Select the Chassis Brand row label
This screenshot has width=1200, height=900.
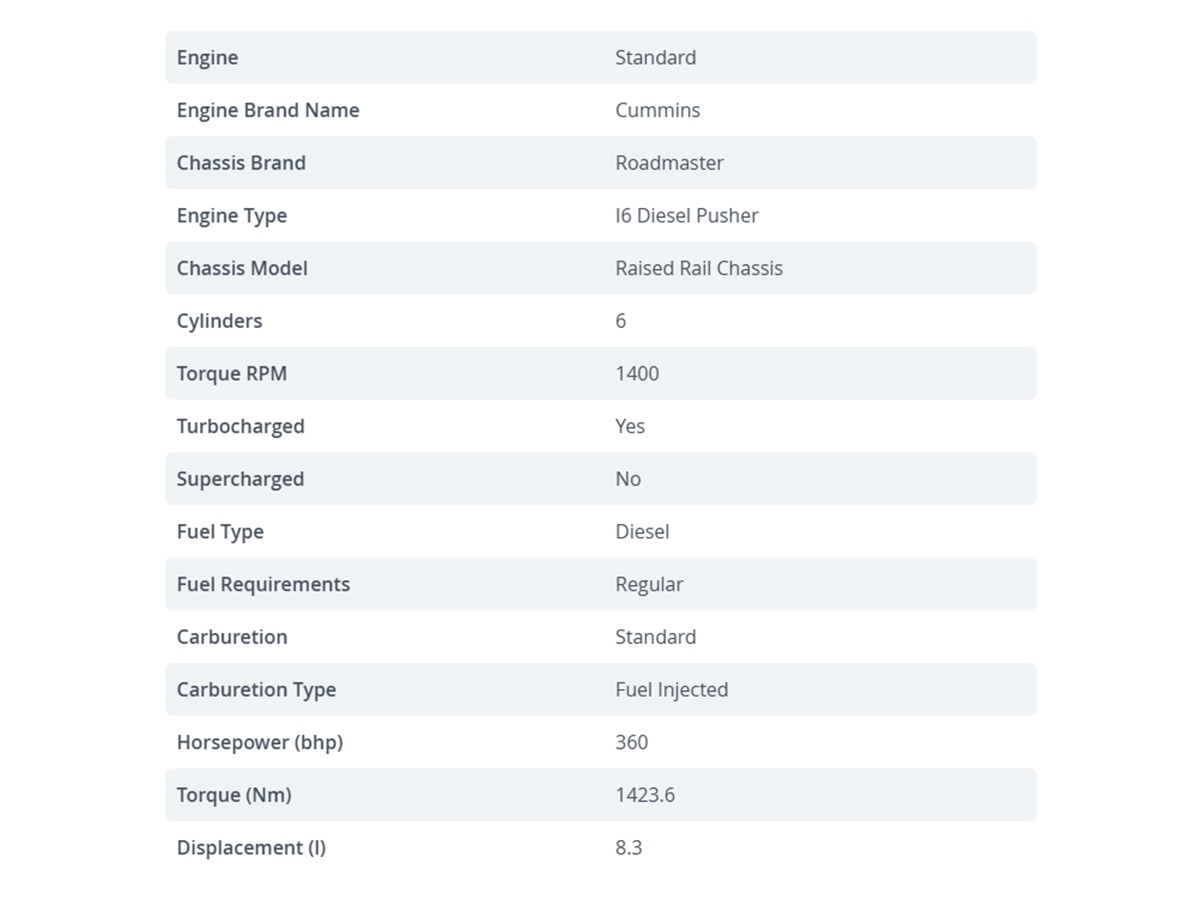(241, 163)
